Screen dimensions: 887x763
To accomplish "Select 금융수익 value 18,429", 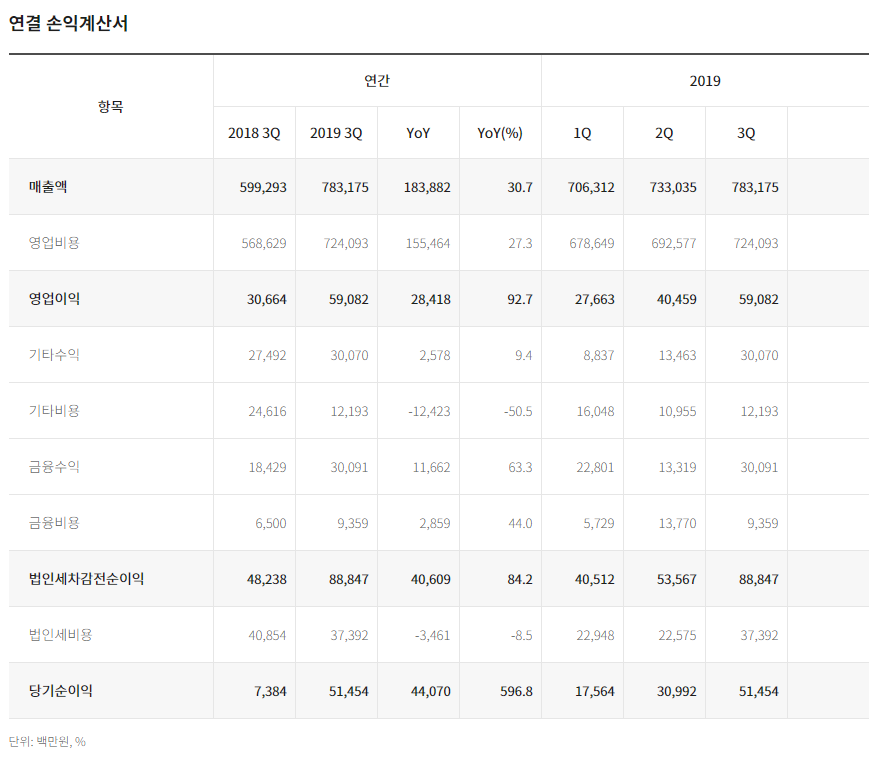I will [x=267, y=467].
